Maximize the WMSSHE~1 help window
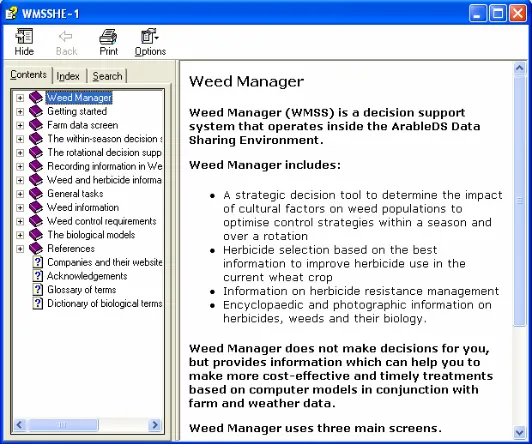The image size is (532, 444). point(498,14)
